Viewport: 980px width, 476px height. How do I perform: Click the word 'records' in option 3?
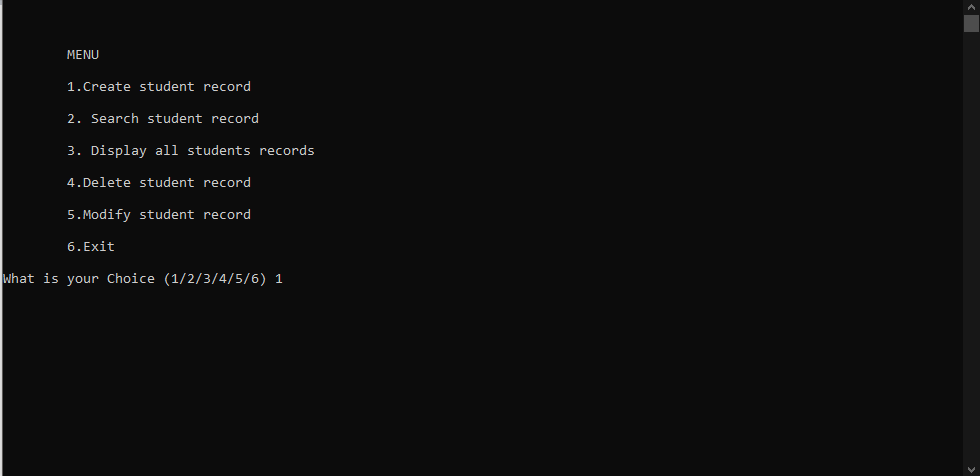click(287, 151)
